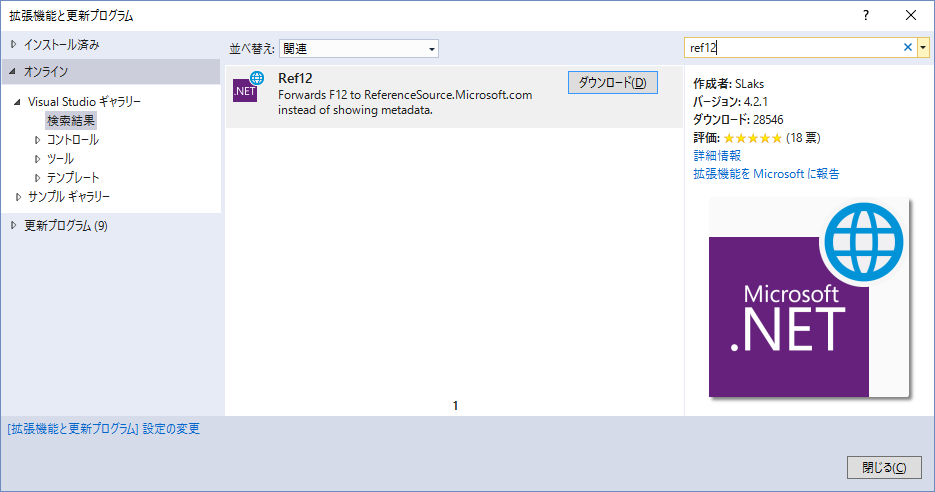Close the 拡張機能と更新プログラム dialog
Screen dimensions: 935x492
pos(911,16)
